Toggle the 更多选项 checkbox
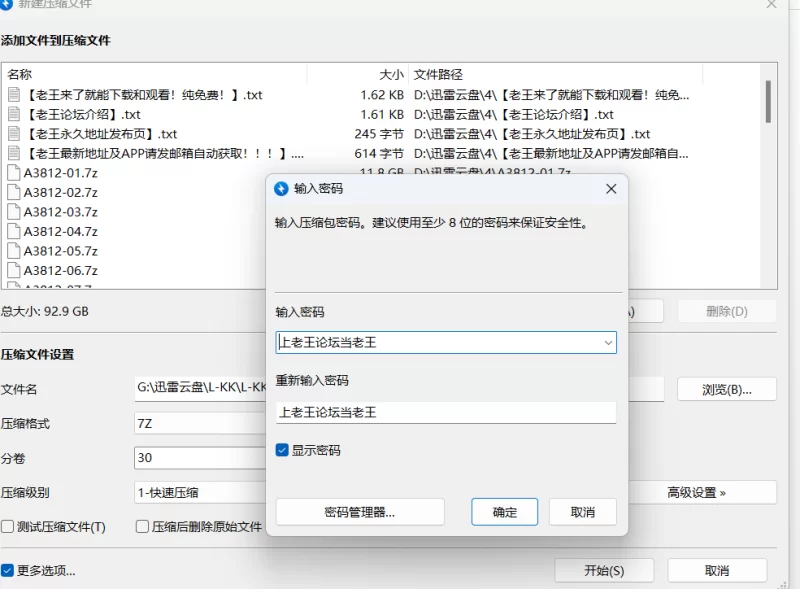The height and width of the screenshot is (589, 800). tap(8, 570)
